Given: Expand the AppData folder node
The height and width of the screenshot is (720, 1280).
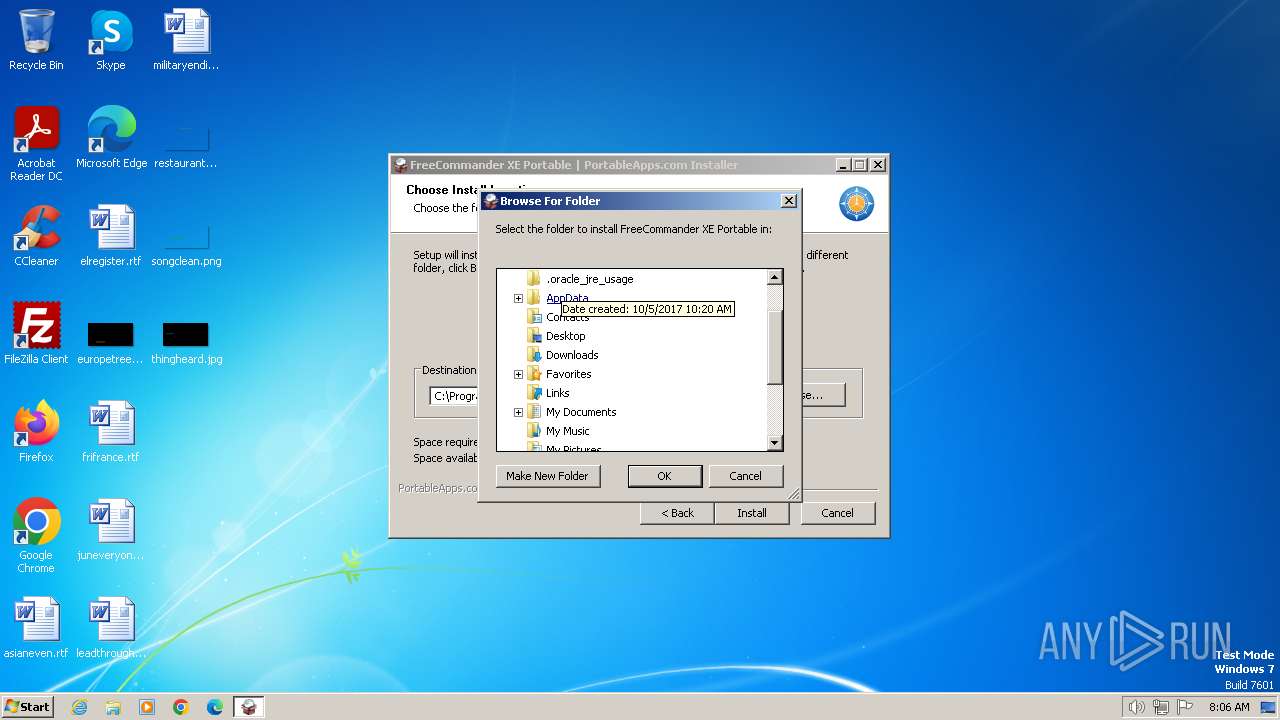Looking at the screenshot, I should click(x=518, y=298).
